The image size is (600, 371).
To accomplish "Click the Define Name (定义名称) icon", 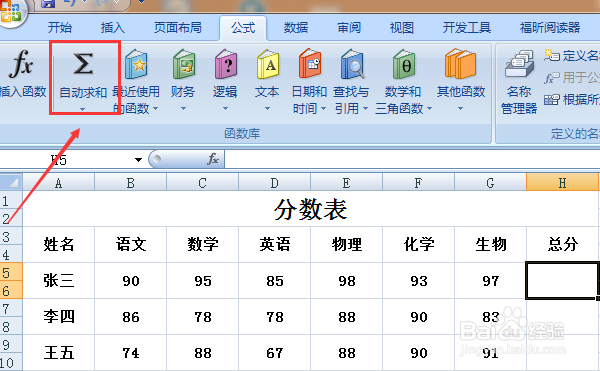I will click(552, 56).
